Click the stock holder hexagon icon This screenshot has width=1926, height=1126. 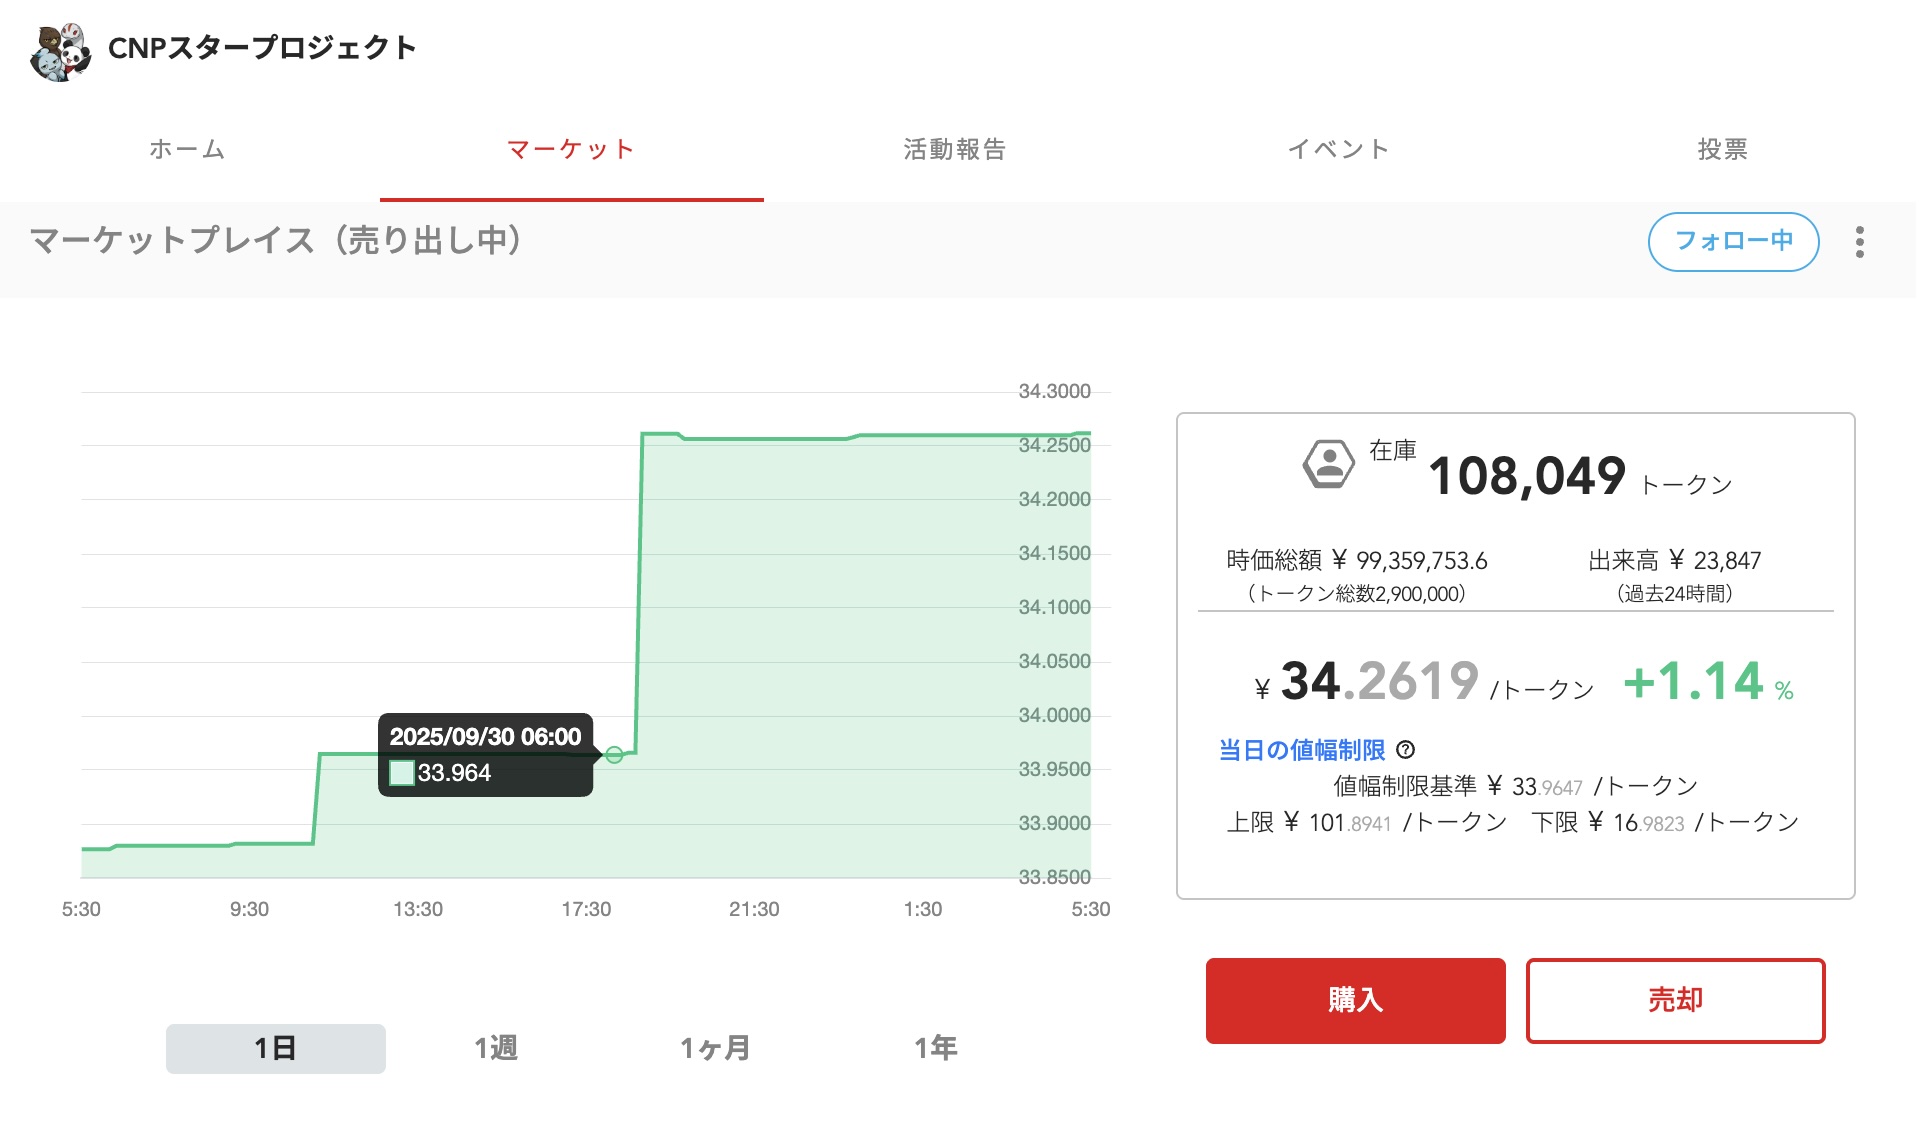[1328, 464]
